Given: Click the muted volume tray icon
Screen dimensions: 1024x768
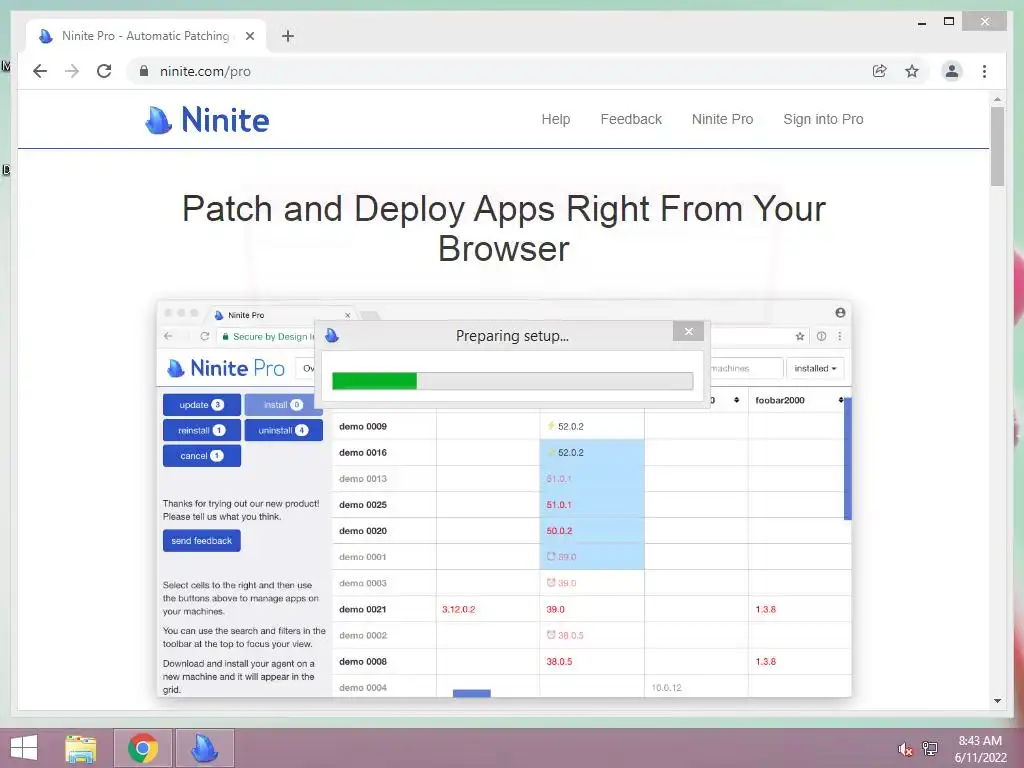Looking at the screenshot, I should coord(905,749).
